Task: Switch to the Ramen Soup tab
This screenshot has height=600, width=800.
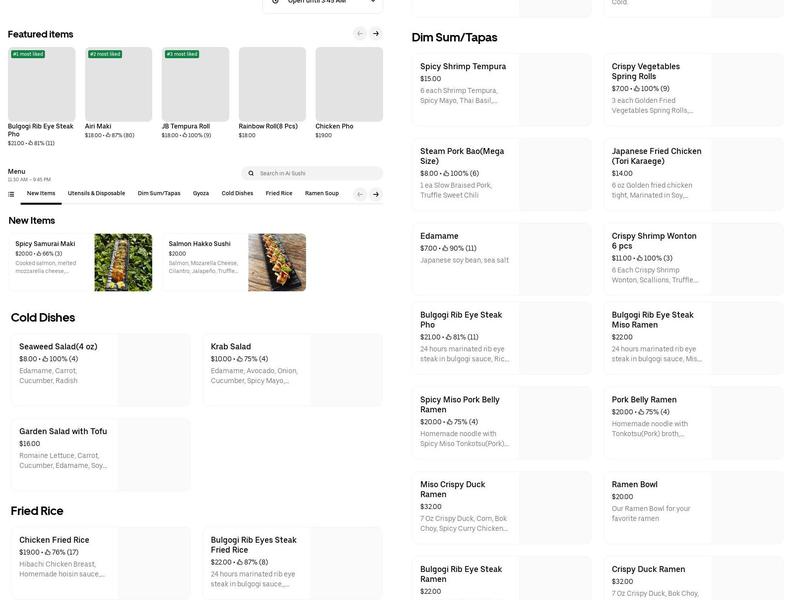Action: point(321,192)
